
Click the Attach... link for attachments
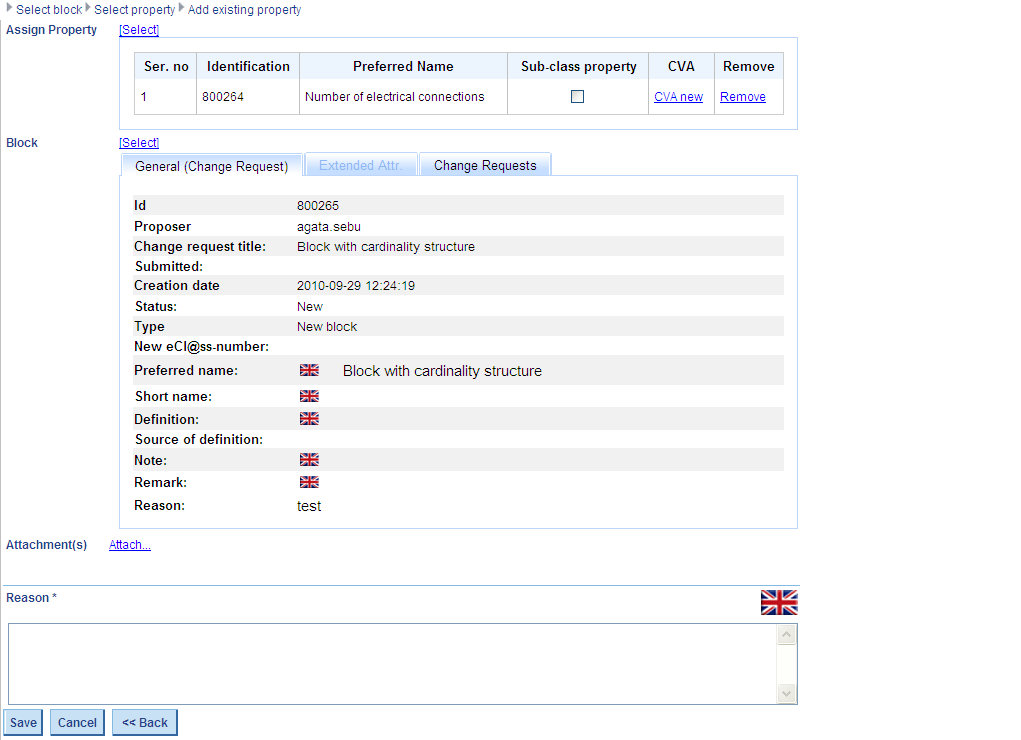(130, 545)
